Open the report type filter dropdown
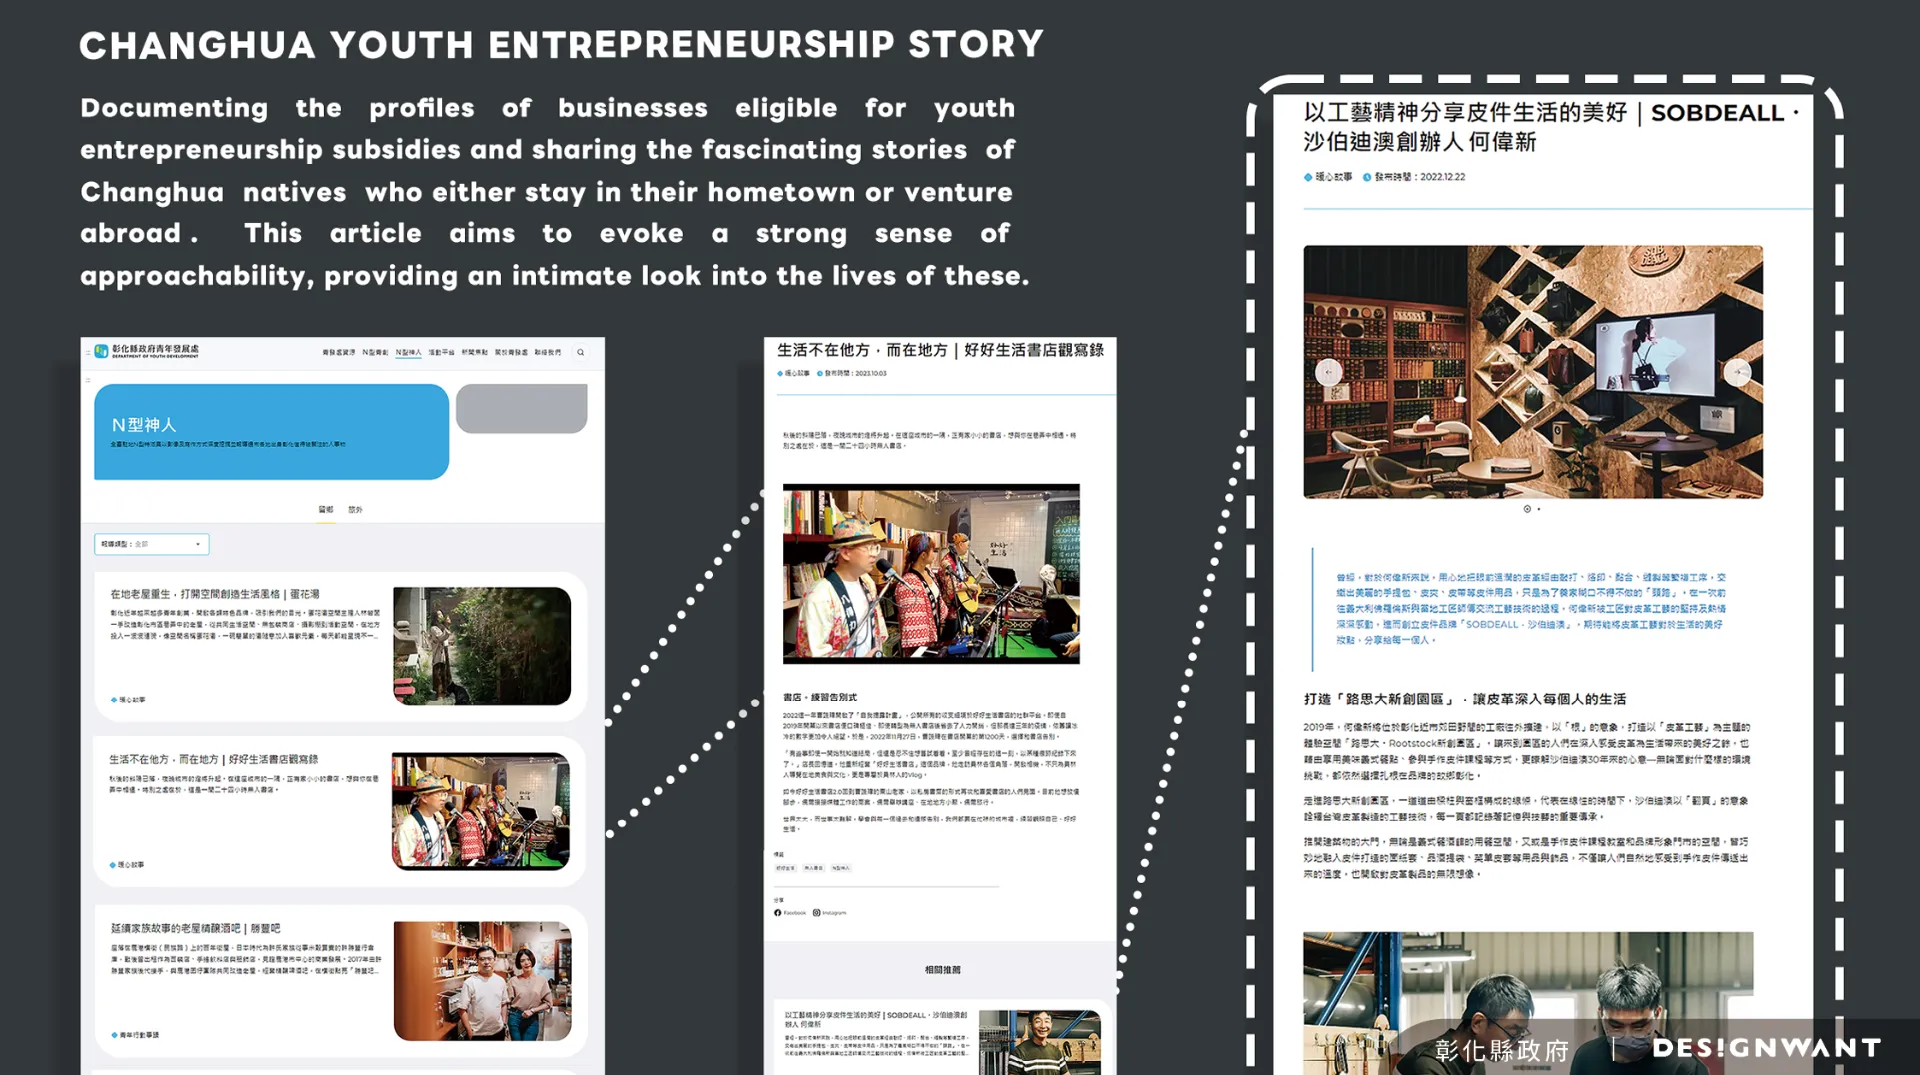 point(151,544)
